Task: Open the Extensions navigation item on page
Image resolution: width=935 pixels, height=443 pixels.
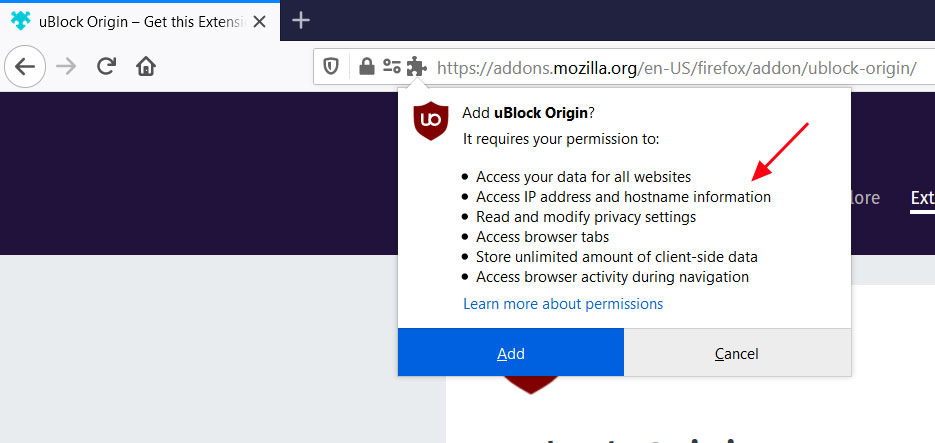Action: [922, 198]
